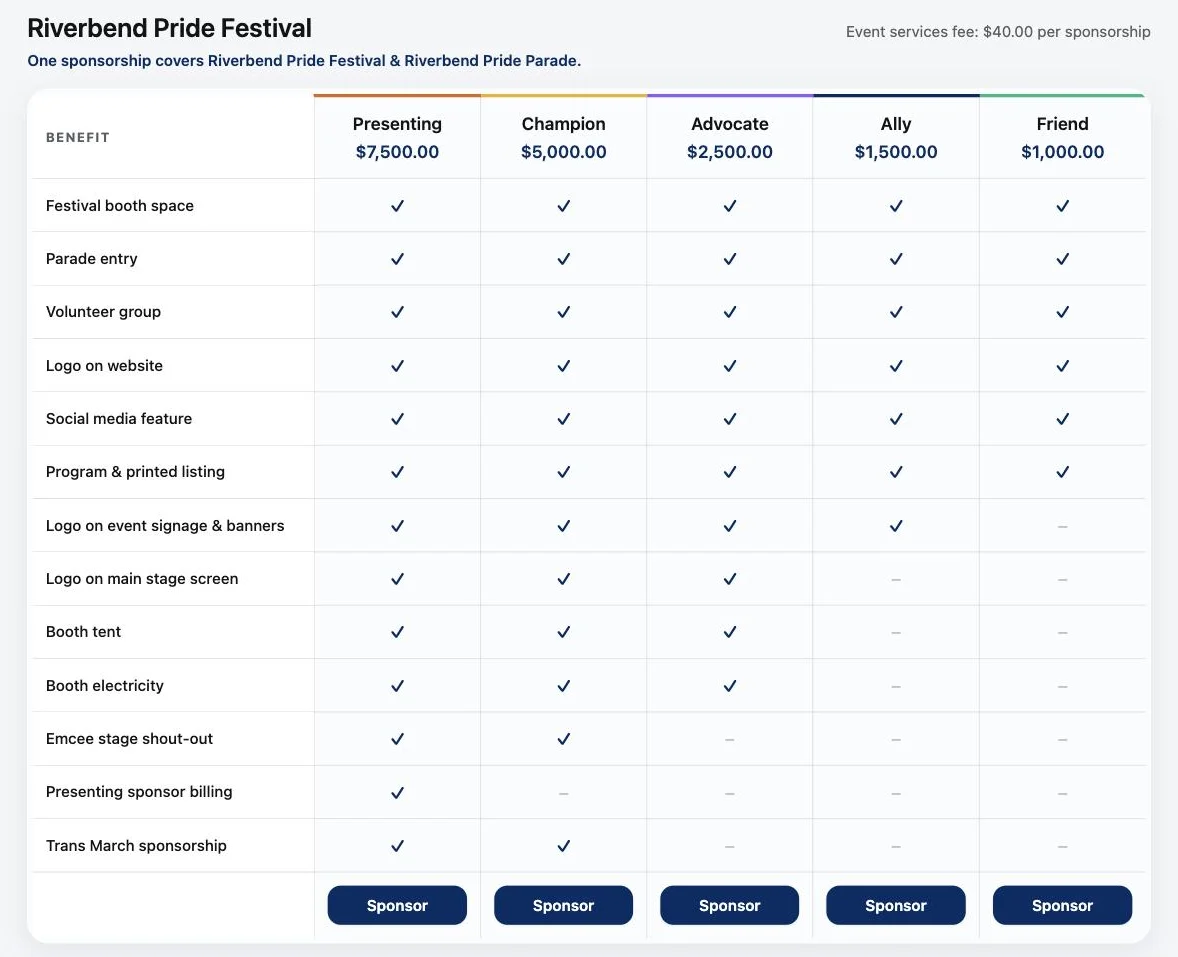Click the Parade entry benefit label
The image size is (1178, 957).
click(x=92, y=259)
